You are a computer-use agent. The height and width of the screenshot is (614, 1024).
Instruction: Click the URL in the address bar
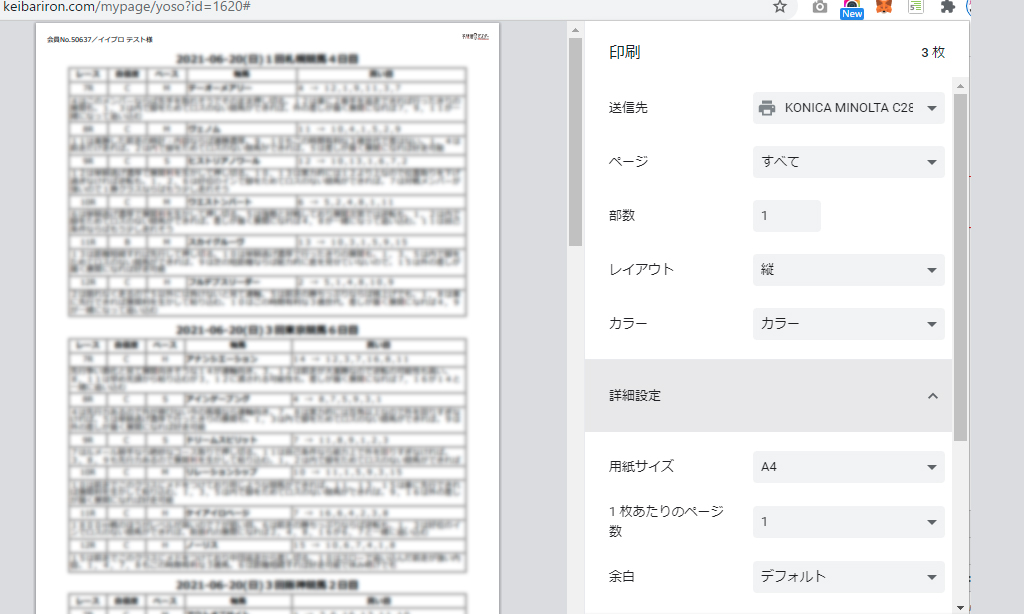click(125, 7)
